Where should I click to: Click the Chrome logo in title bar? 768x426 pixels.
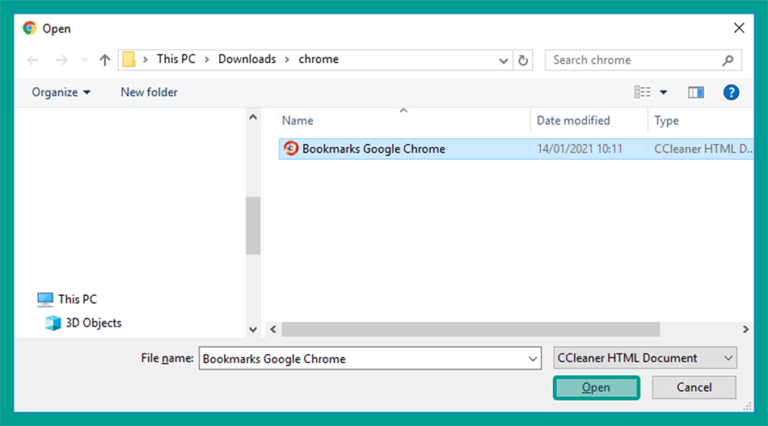29,28
